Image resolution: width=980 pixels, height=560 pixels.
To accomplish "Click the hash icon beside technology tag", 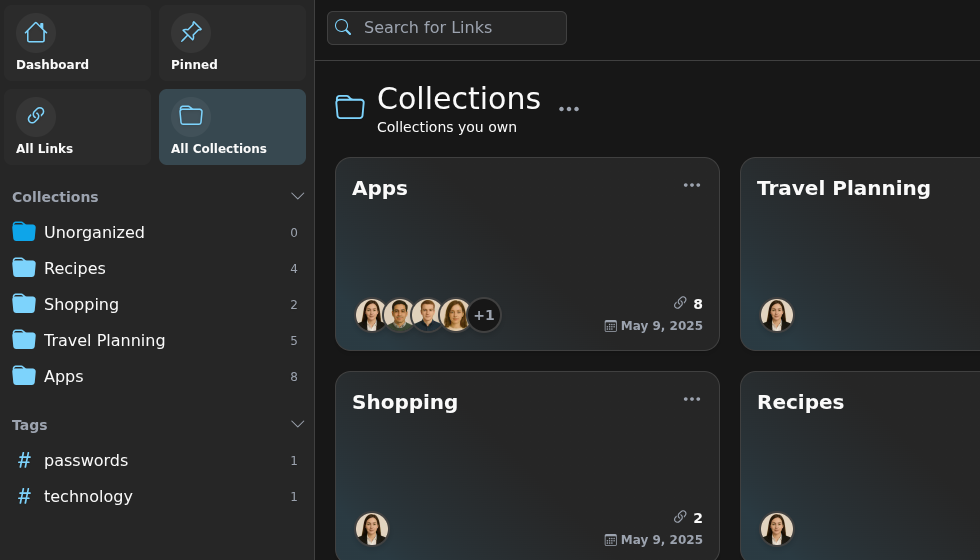I will 24,496.
